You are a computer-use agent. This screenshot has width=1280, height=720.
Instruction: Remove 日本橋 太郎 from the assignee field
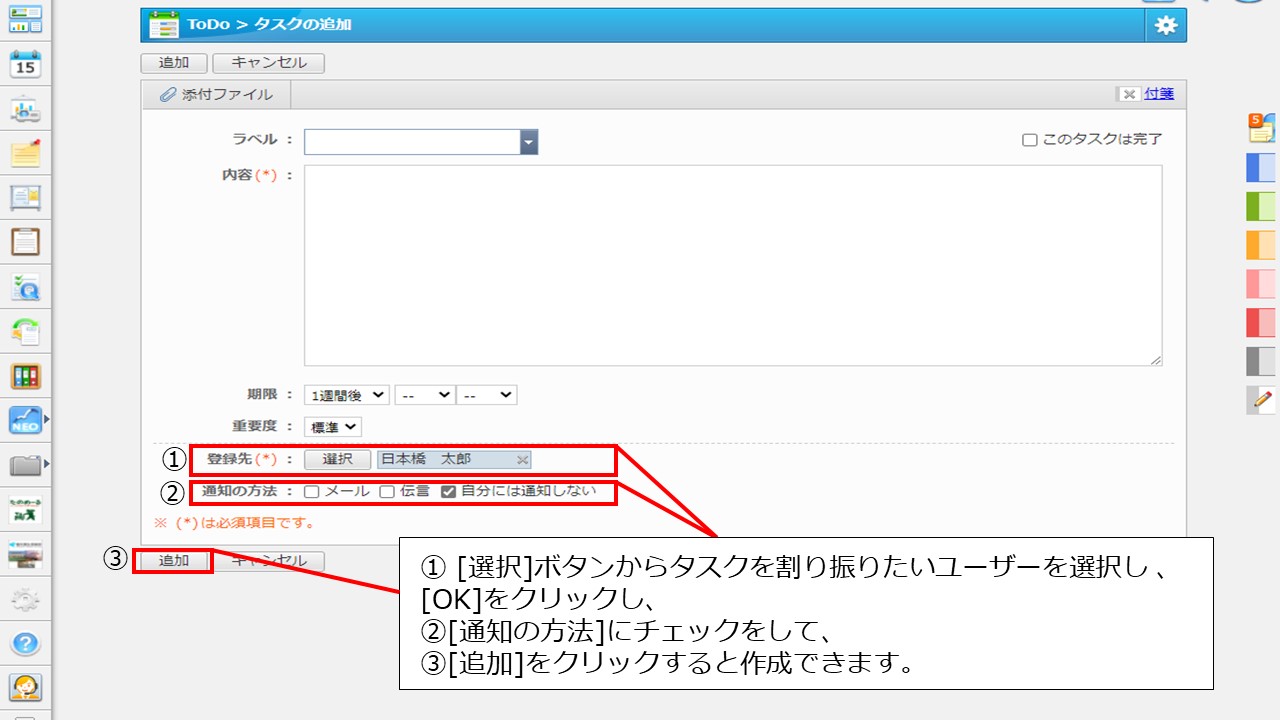pos(522,460)
